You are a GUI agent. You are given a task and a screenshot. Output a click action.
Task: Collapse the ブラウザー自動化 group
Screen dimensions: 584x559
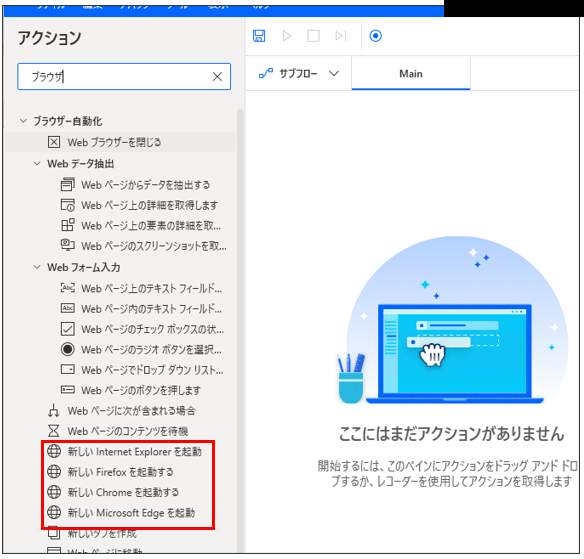tap(23, 121)
